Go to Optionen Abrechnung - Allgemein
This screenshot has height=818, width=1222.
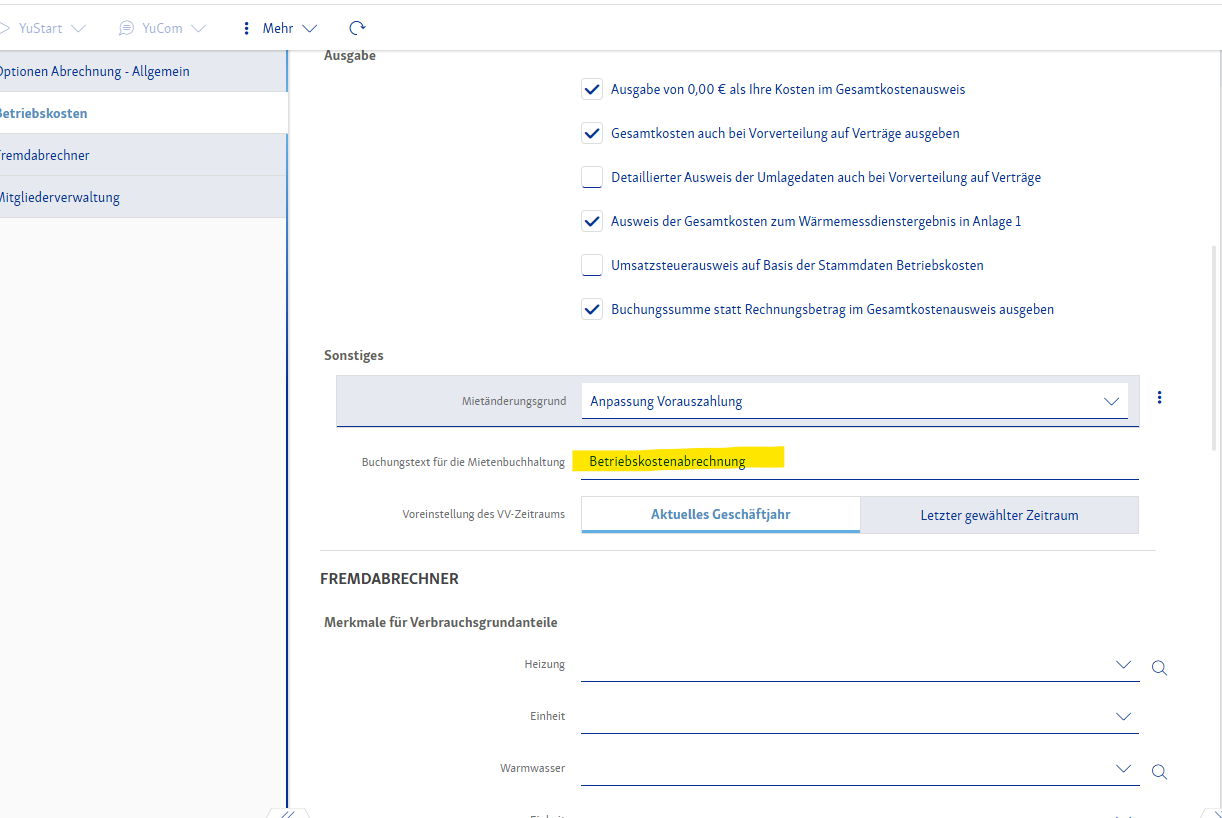(94, 71)
